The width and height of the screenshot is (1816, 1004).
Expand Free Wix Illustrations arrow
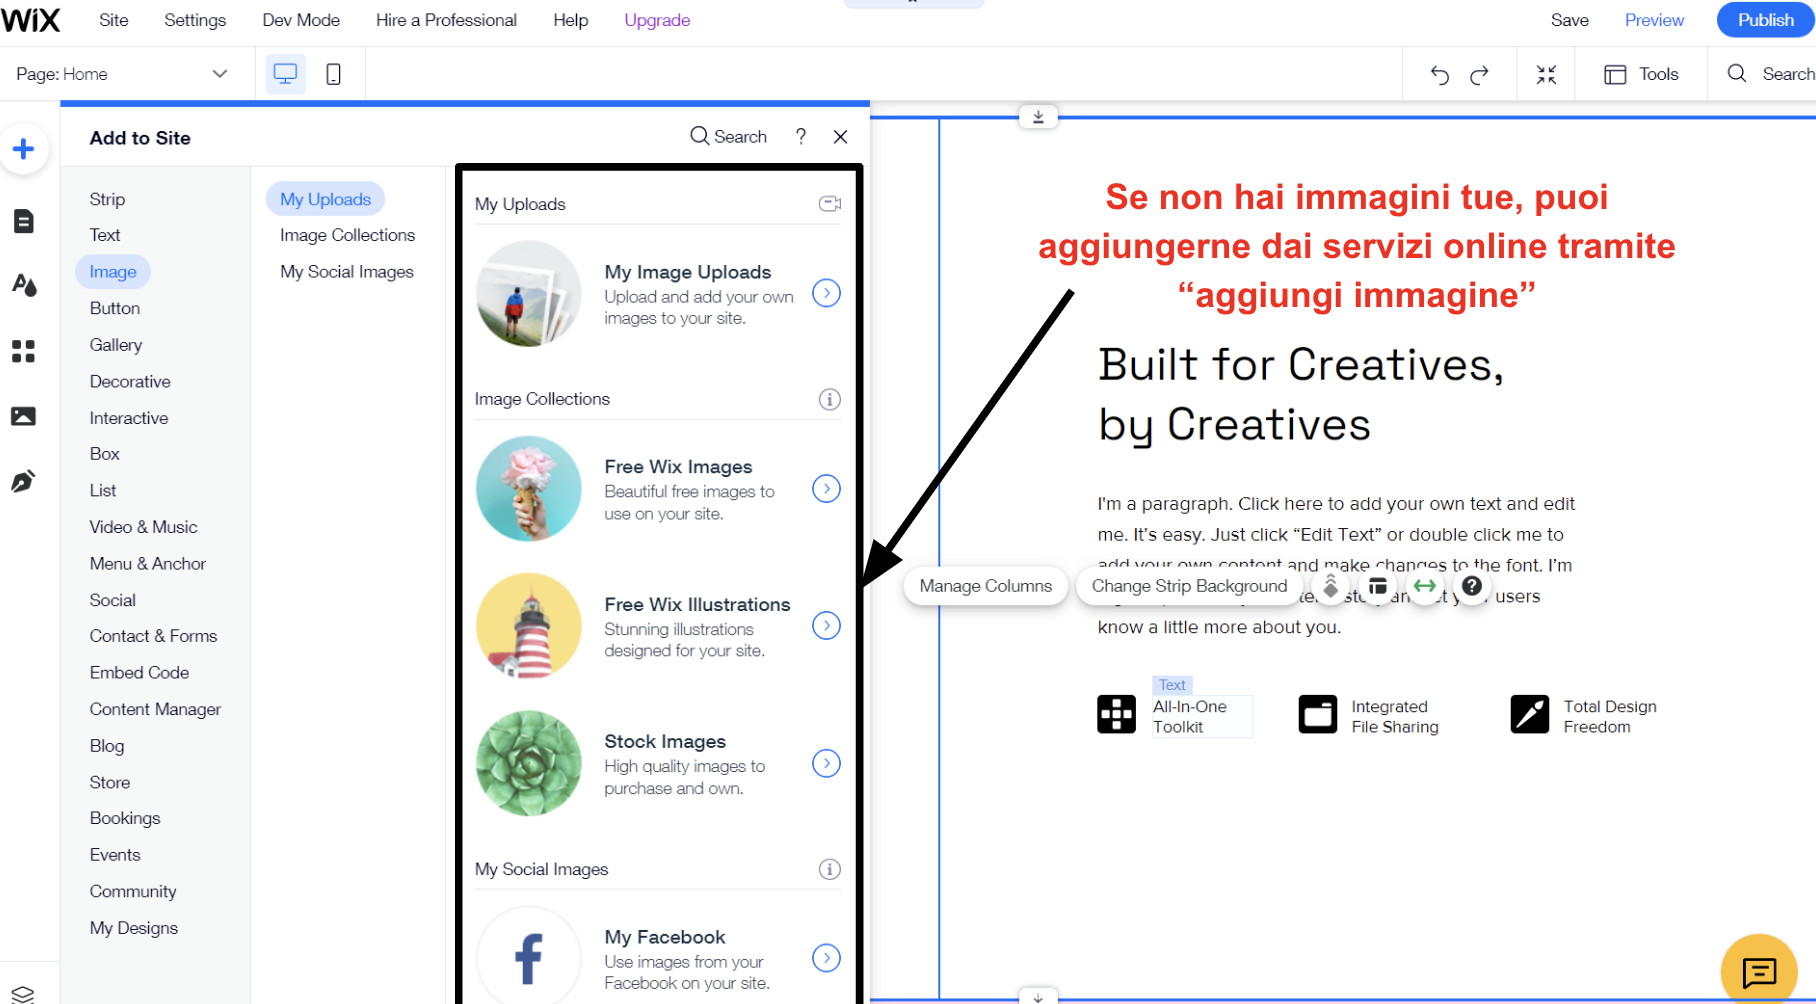826,626
